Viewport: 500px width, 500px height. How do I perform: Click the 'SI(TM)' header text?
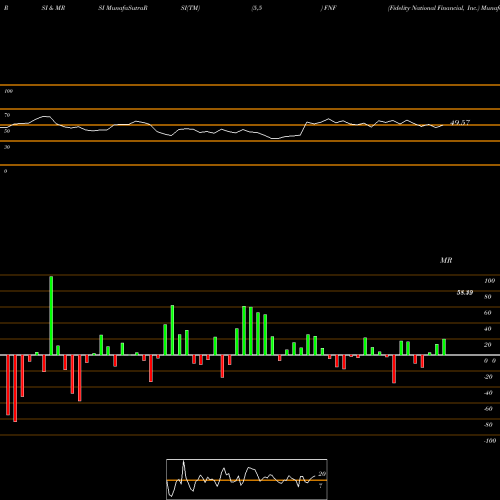pyautogui.click(x=190, y=8)
